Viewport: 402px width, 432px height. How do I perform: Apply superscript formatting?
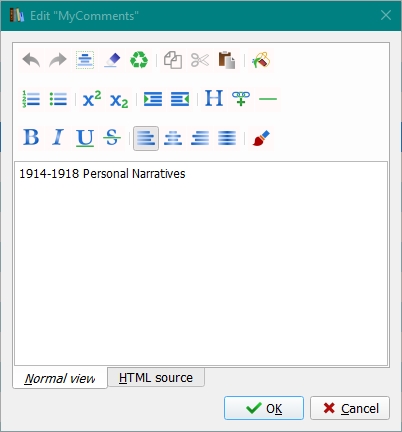[92, 99]
